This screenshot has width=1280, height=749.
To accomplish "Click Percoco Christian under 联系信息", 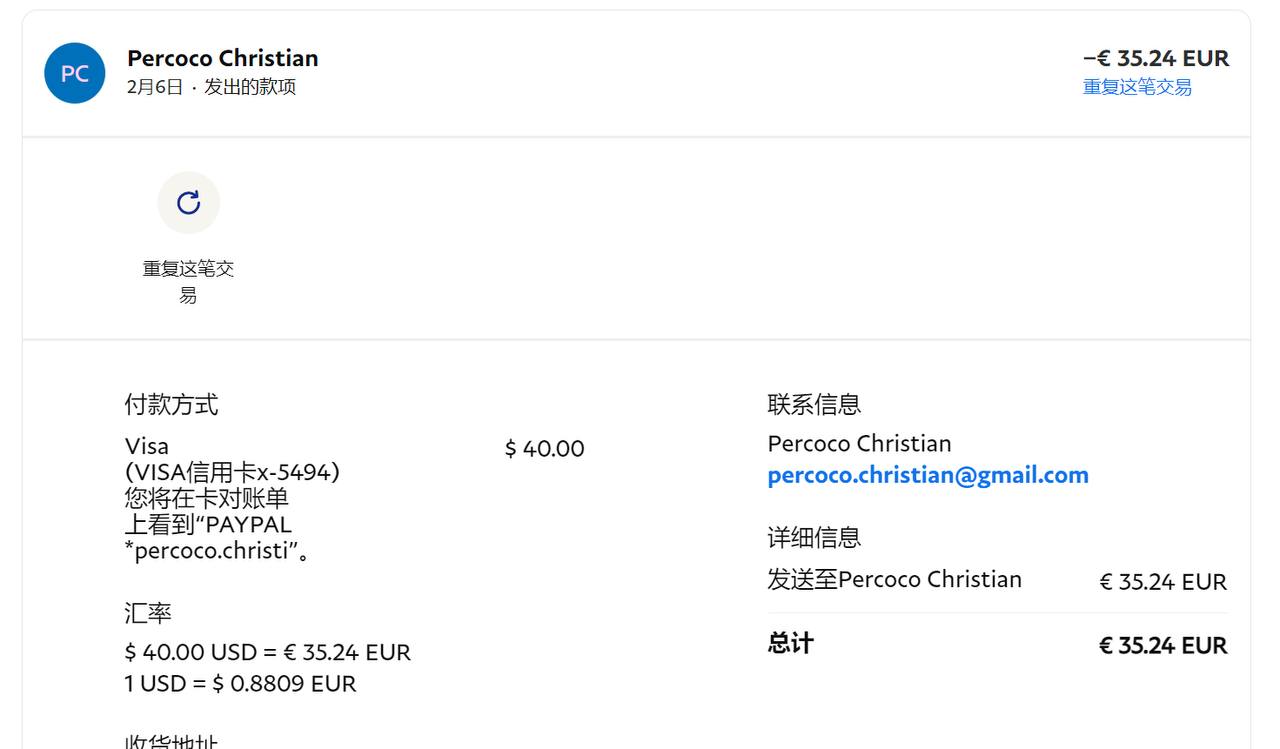I will coord(859,444).
